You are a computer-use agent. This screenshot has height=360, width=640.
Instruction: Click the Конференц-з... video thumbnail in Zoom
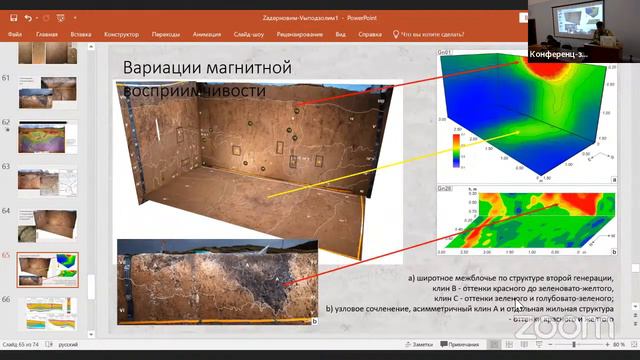pos(584,31)
